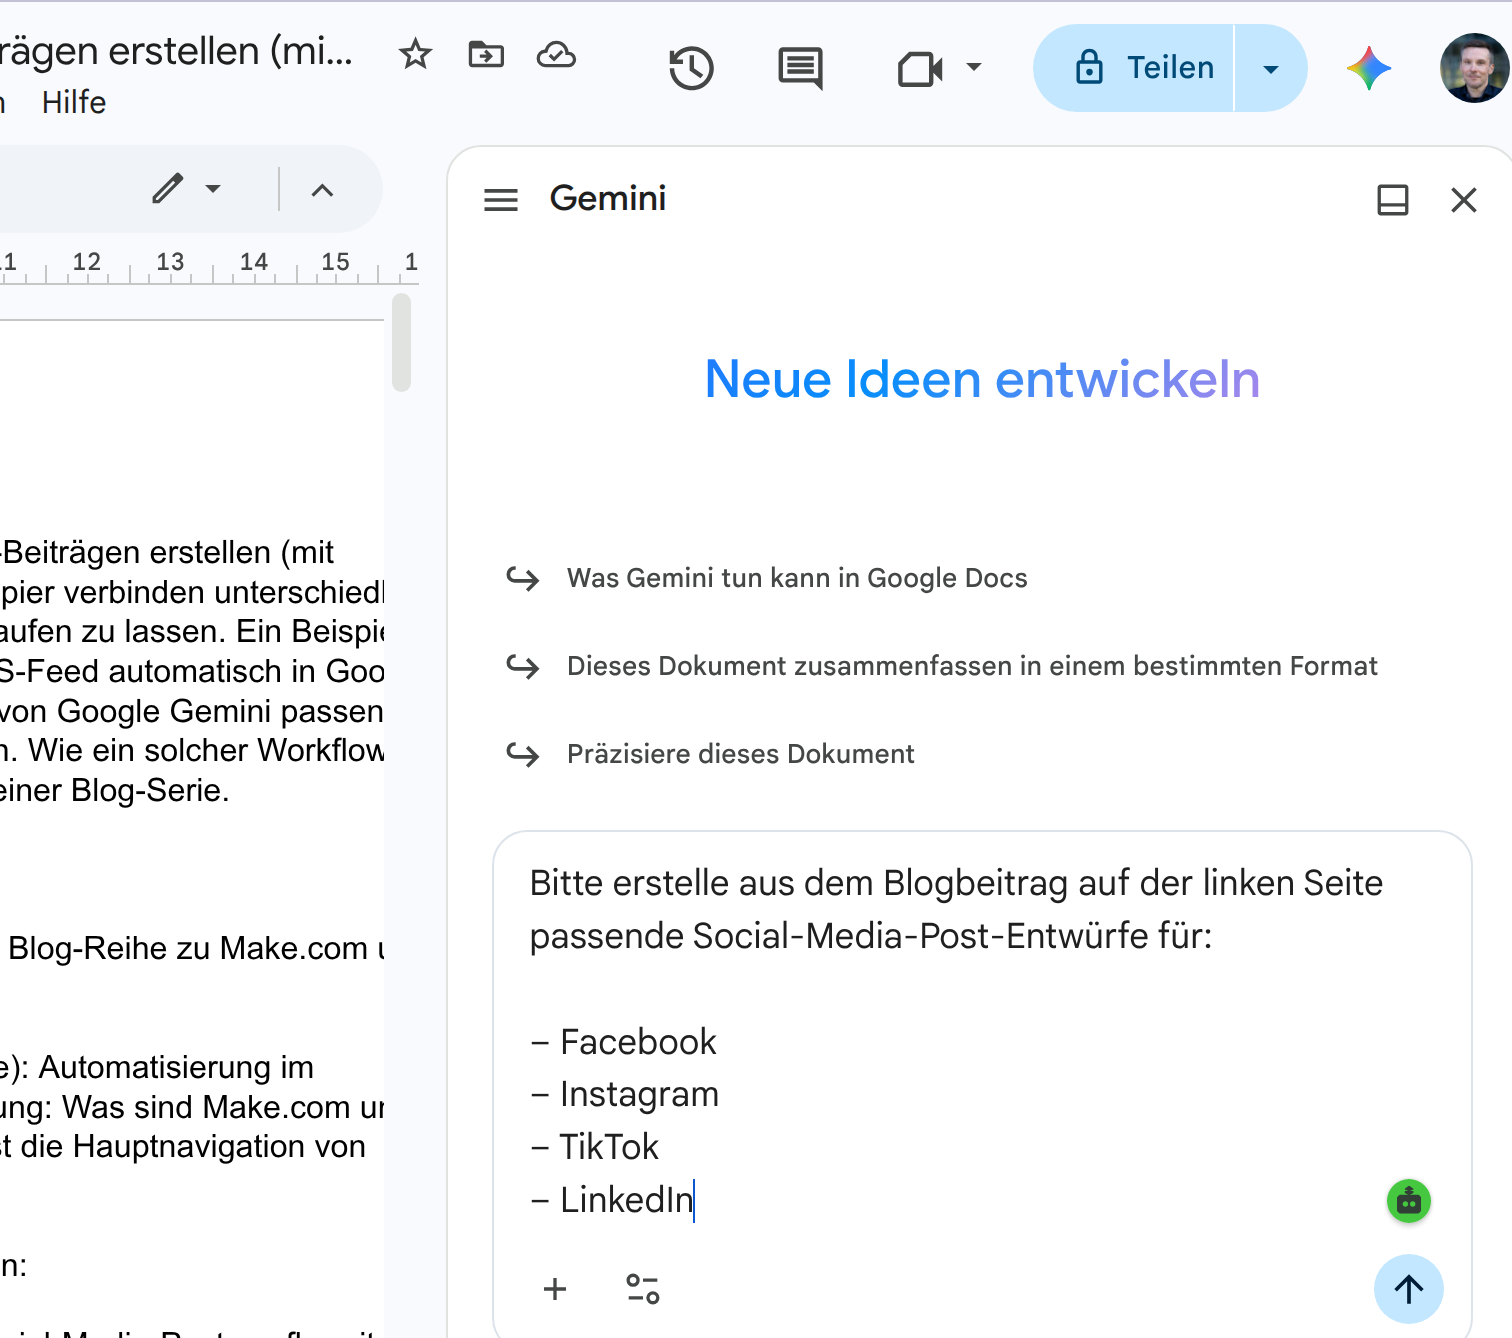Click the arrow icon beside Präzisiere dieses Dokument
Screen dimensions: 1512x1338
[x=523, y=754]
